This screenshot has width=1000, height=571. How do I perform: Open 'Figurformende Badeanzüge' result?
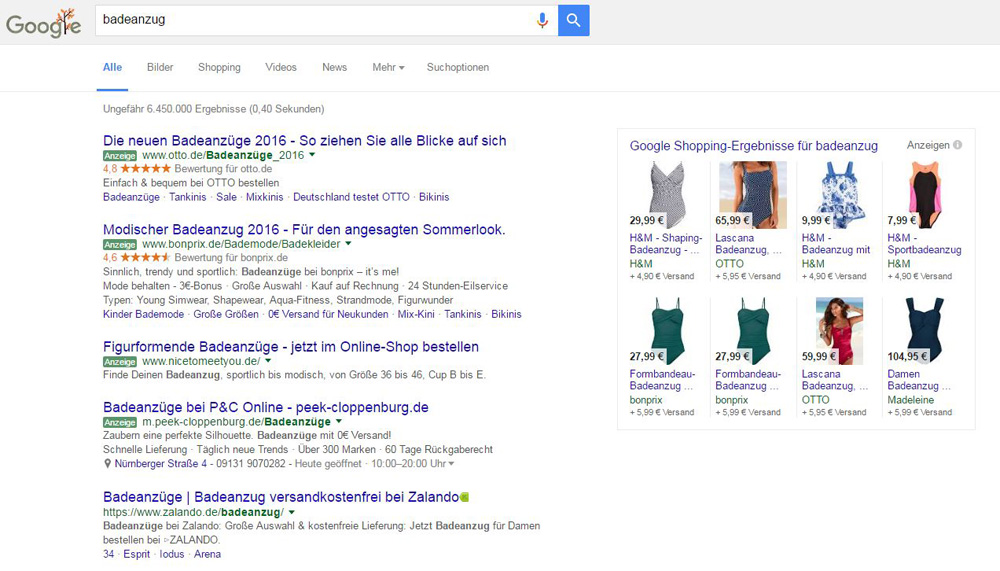pyautogui.click(x=291, y=346)
